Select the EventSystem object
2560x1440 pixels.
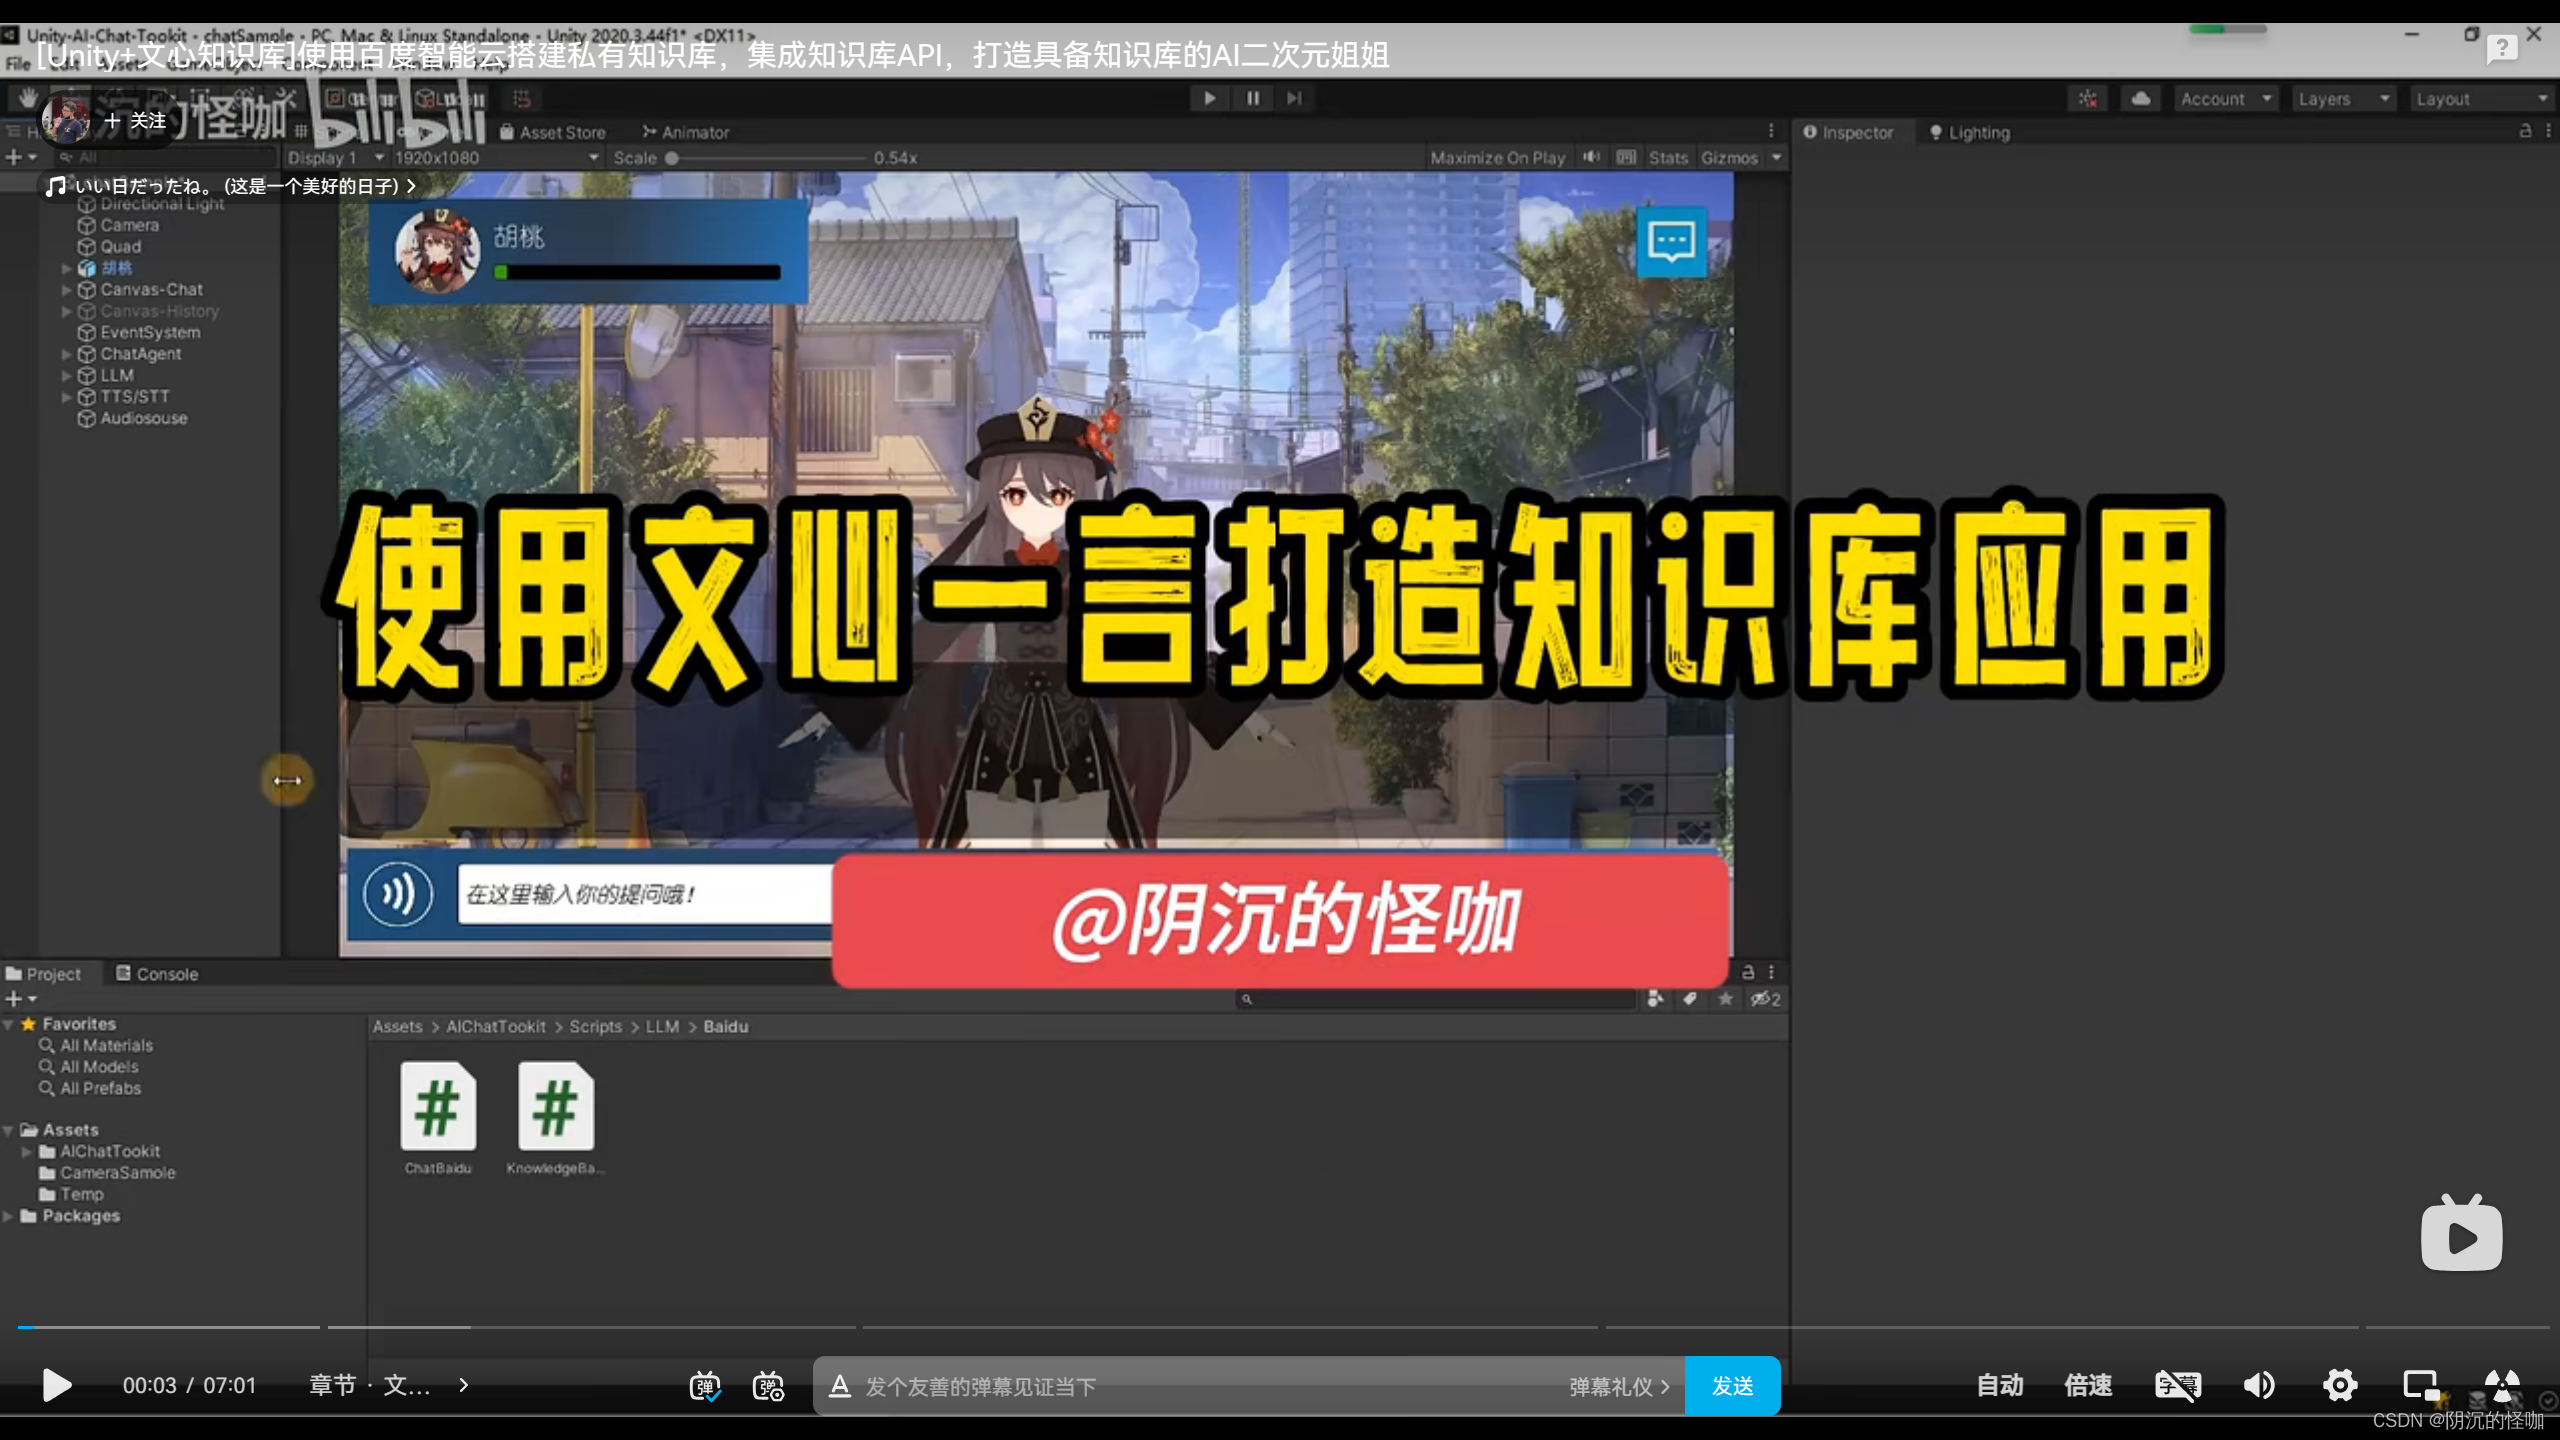150,332
